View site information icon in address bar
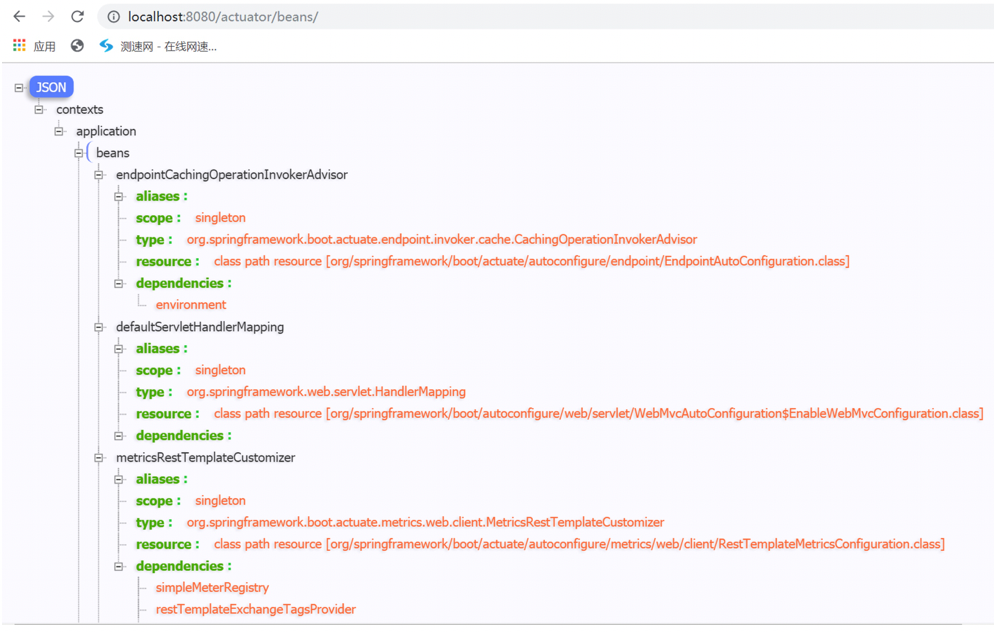Viewport: 994px width, 632px height. click(x=113, y=17)
